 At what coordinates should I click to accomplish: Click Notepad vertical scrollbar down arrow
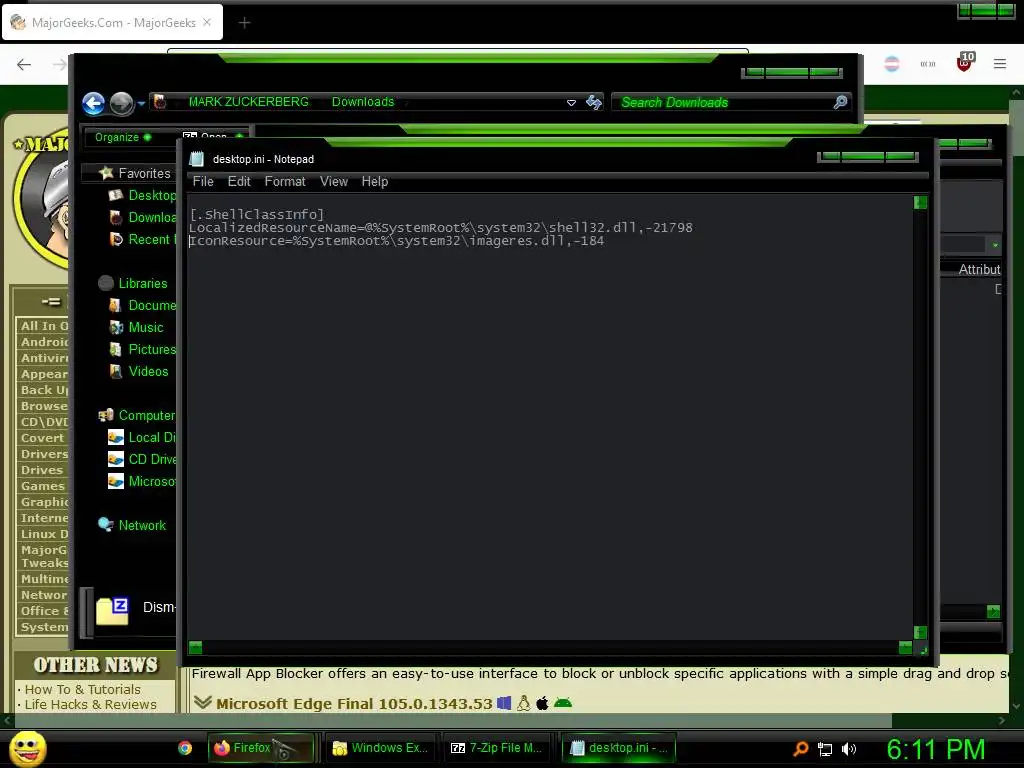920,632
